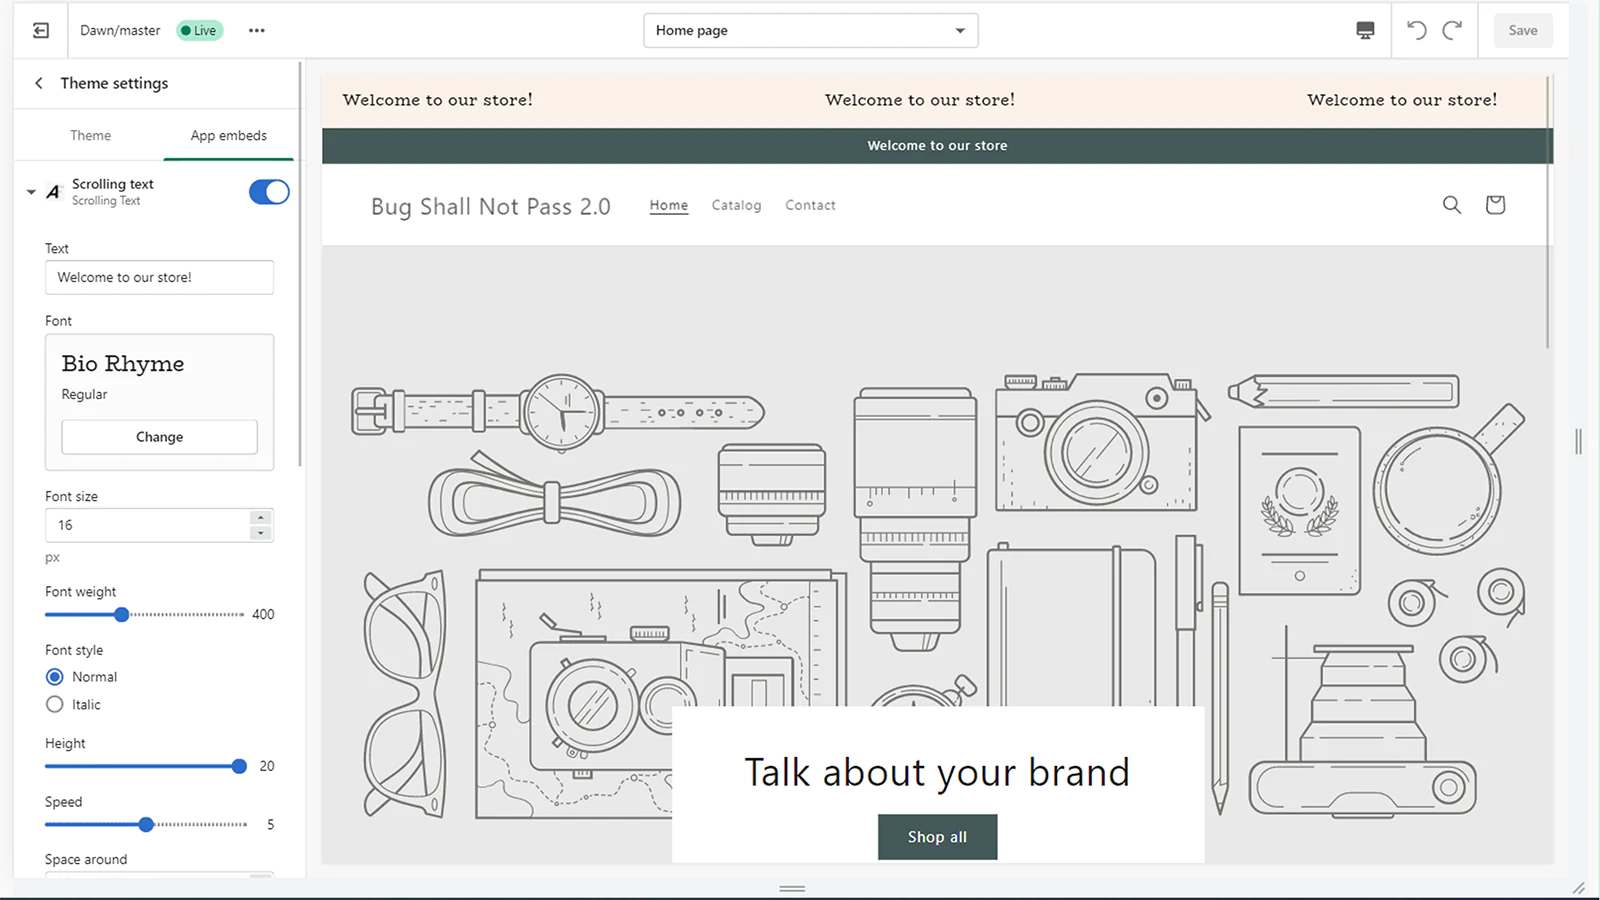
Task: Click the 'Bio Rhyme' font name
Action: pos(123,364)
